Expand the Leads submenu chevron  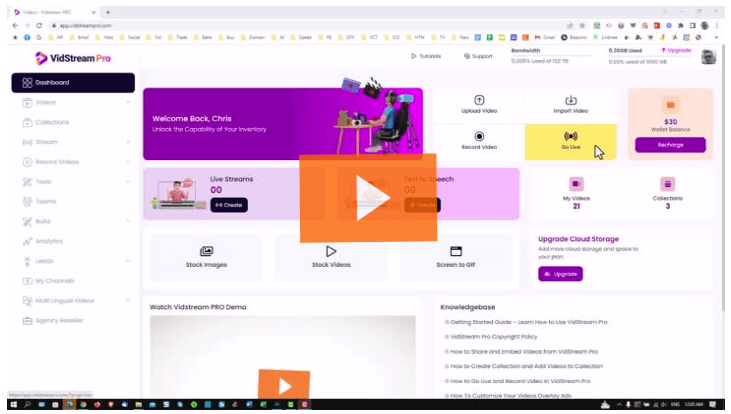(128, 261)
